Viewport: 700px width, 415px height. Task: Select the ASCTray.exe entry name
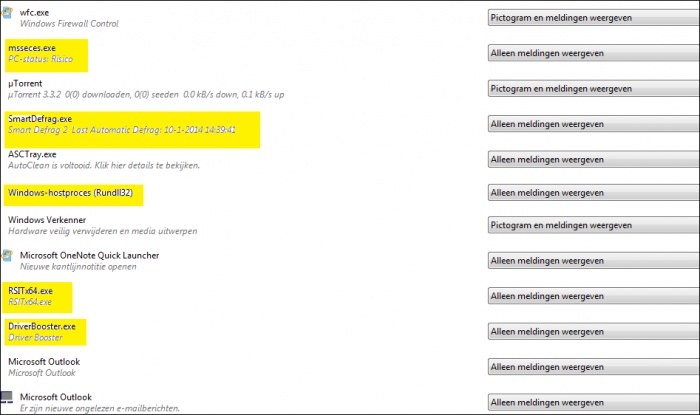click(32, 154)
